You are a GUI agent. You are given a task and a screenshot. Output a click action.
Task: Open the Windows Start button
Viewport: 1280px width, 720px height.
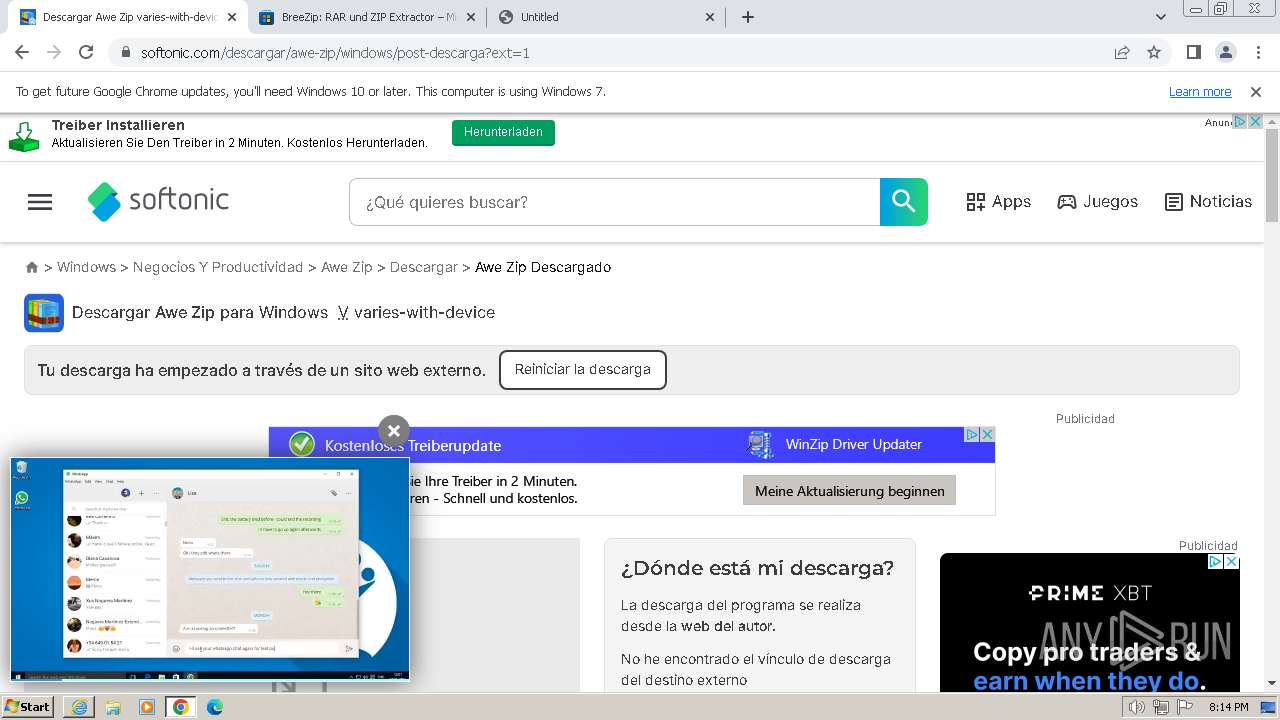(x=28, y=707)
